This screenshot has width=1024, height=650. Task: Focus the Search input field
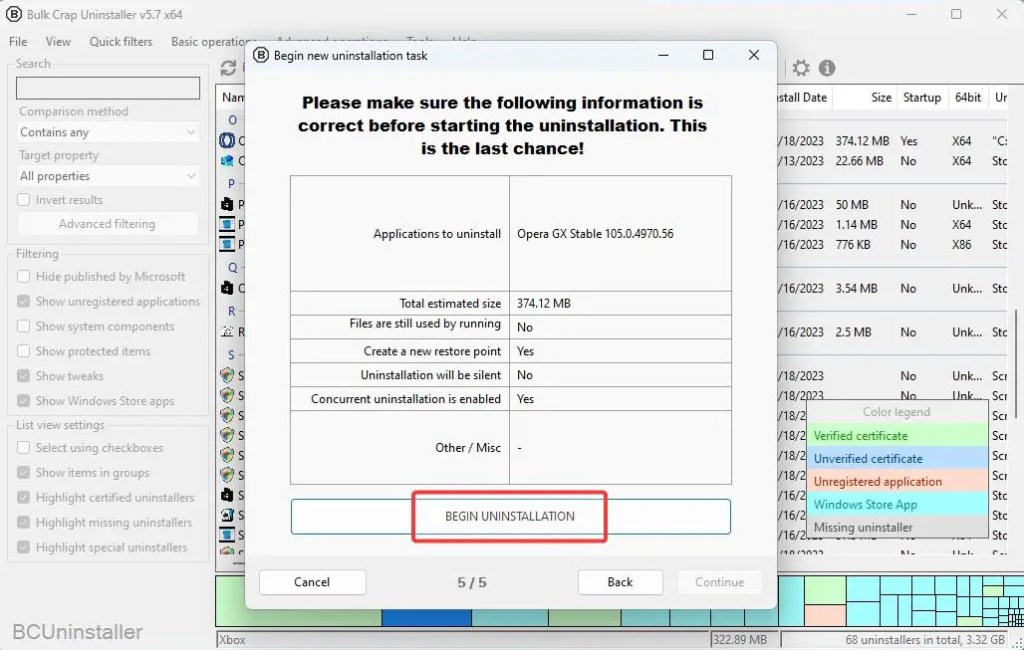pyautogui.click(x=108, y=88)
